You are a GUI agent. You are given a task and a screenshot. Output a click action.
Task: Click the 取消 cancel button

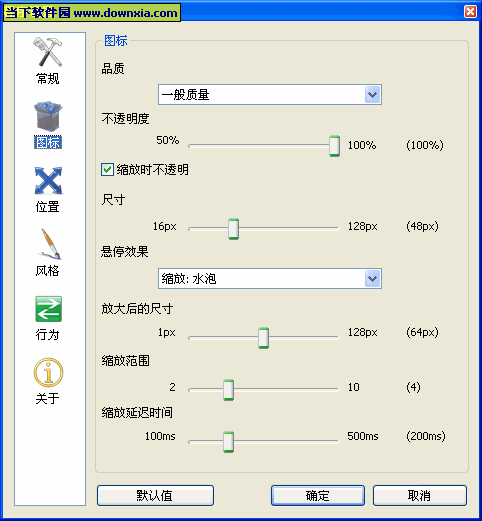tap(420, 496)
